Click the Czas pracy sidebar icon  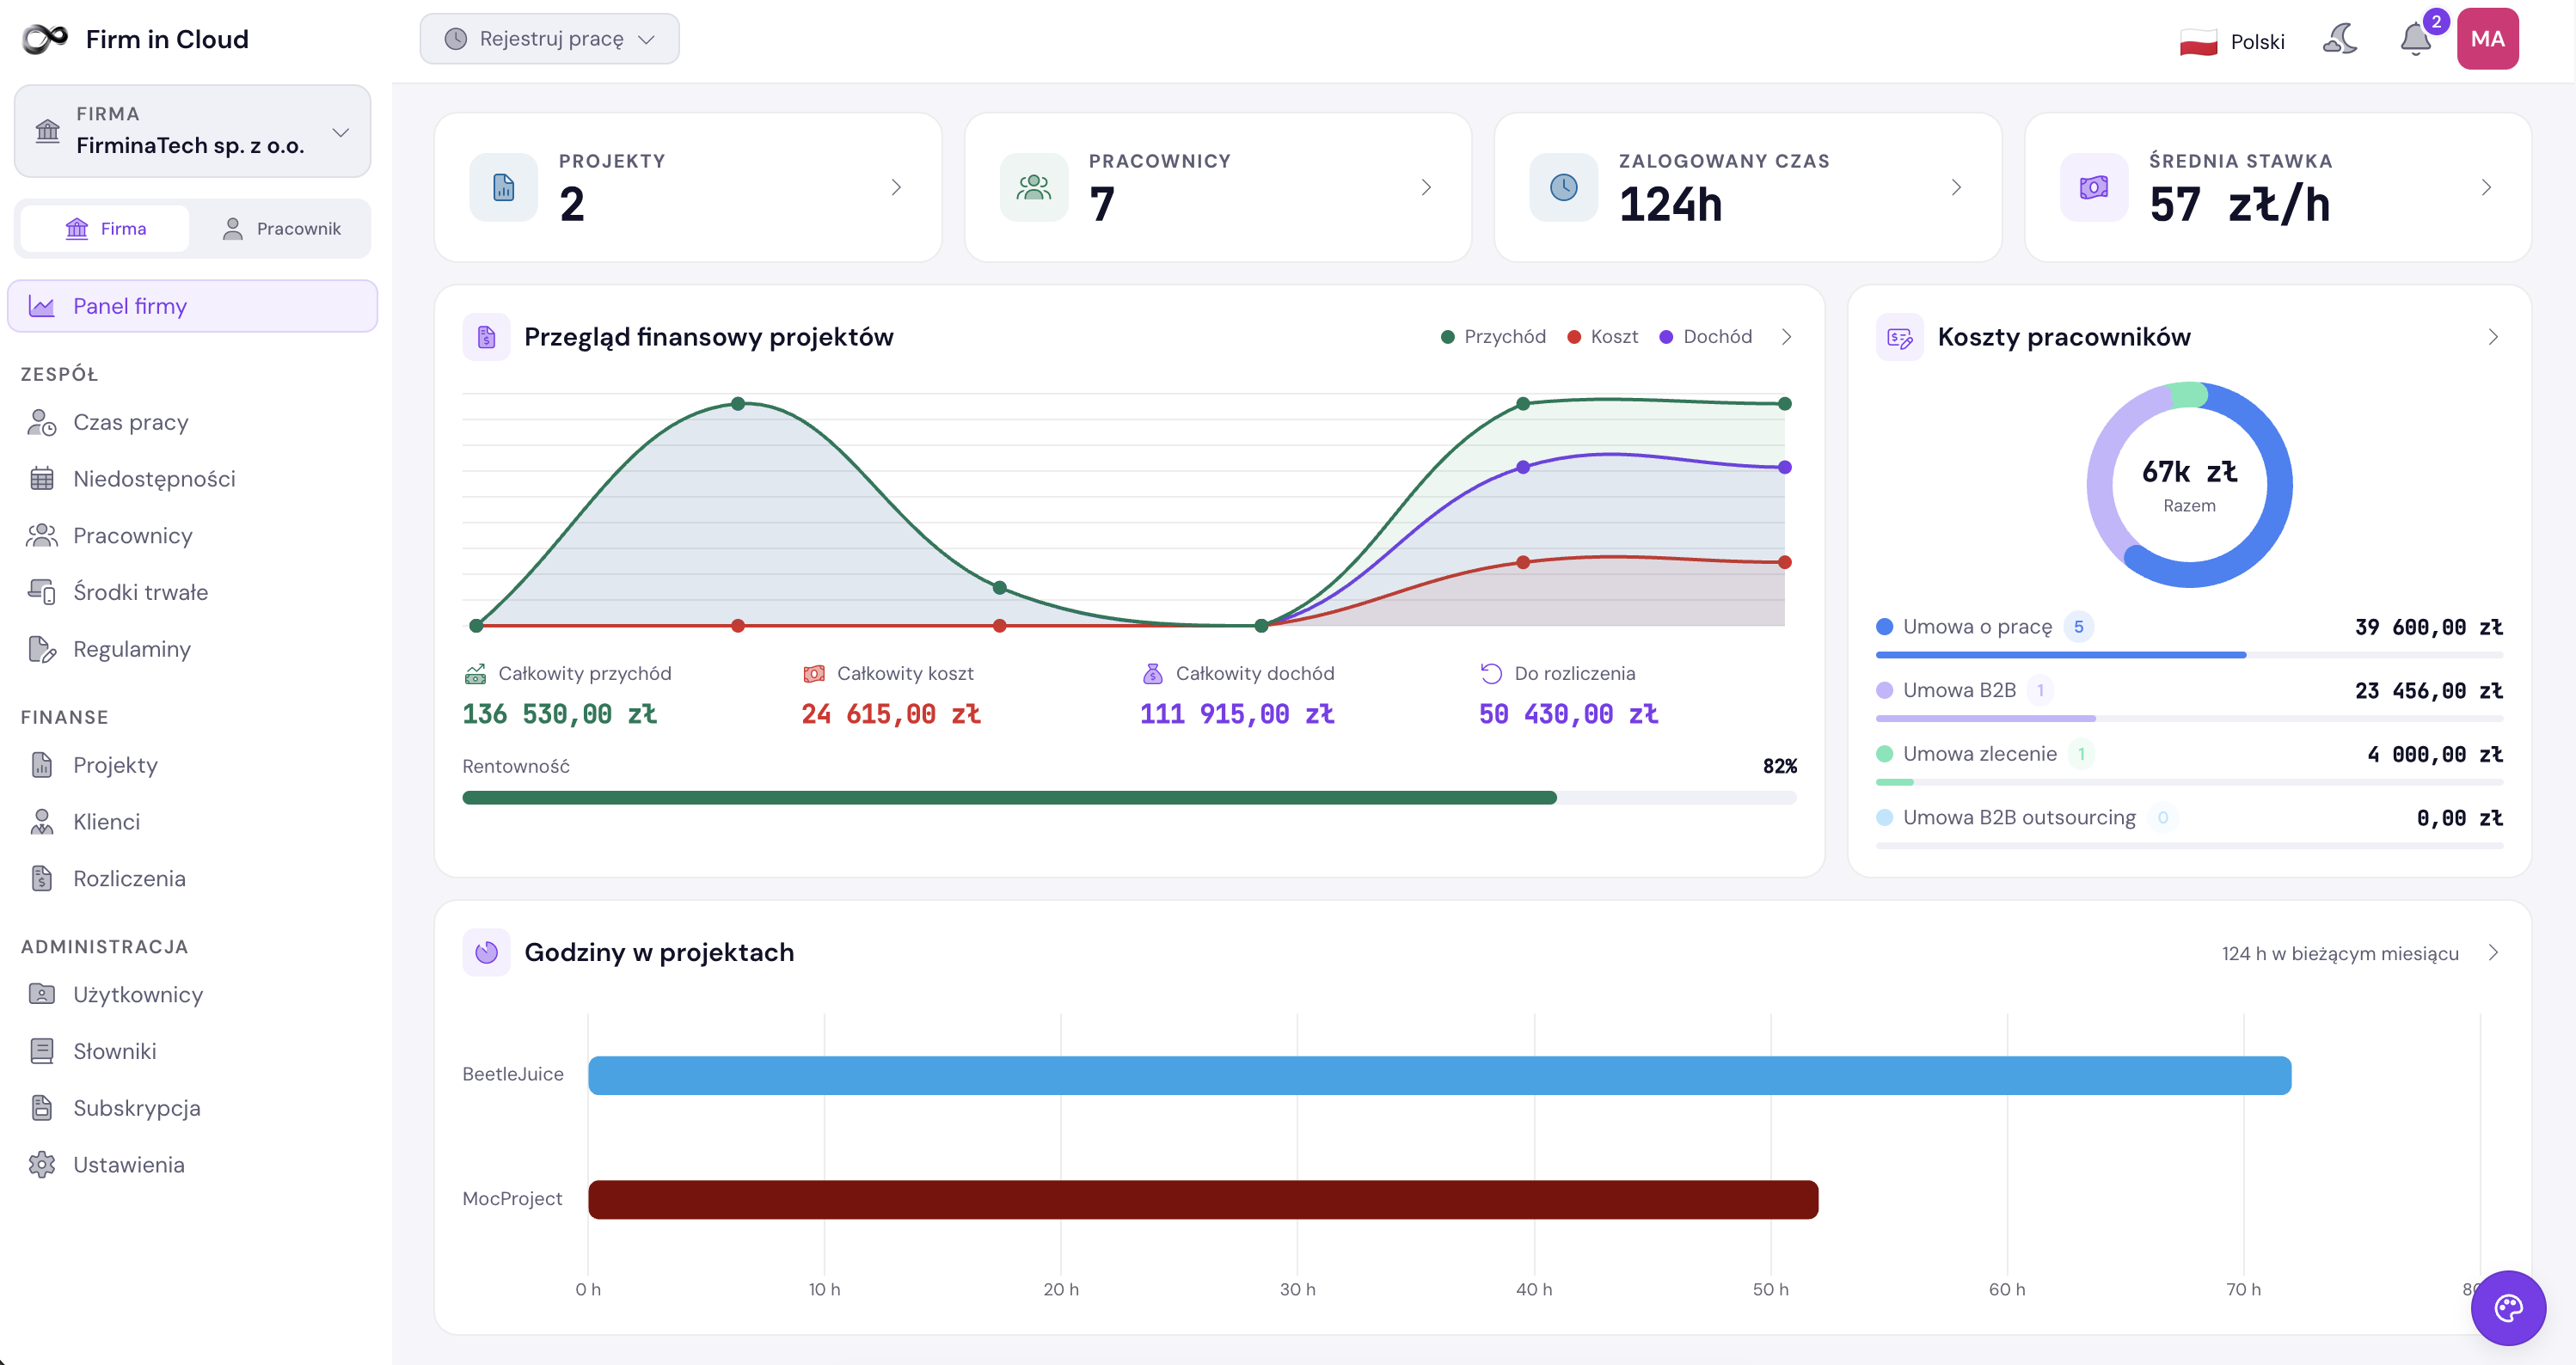click(x=42, y=422)
